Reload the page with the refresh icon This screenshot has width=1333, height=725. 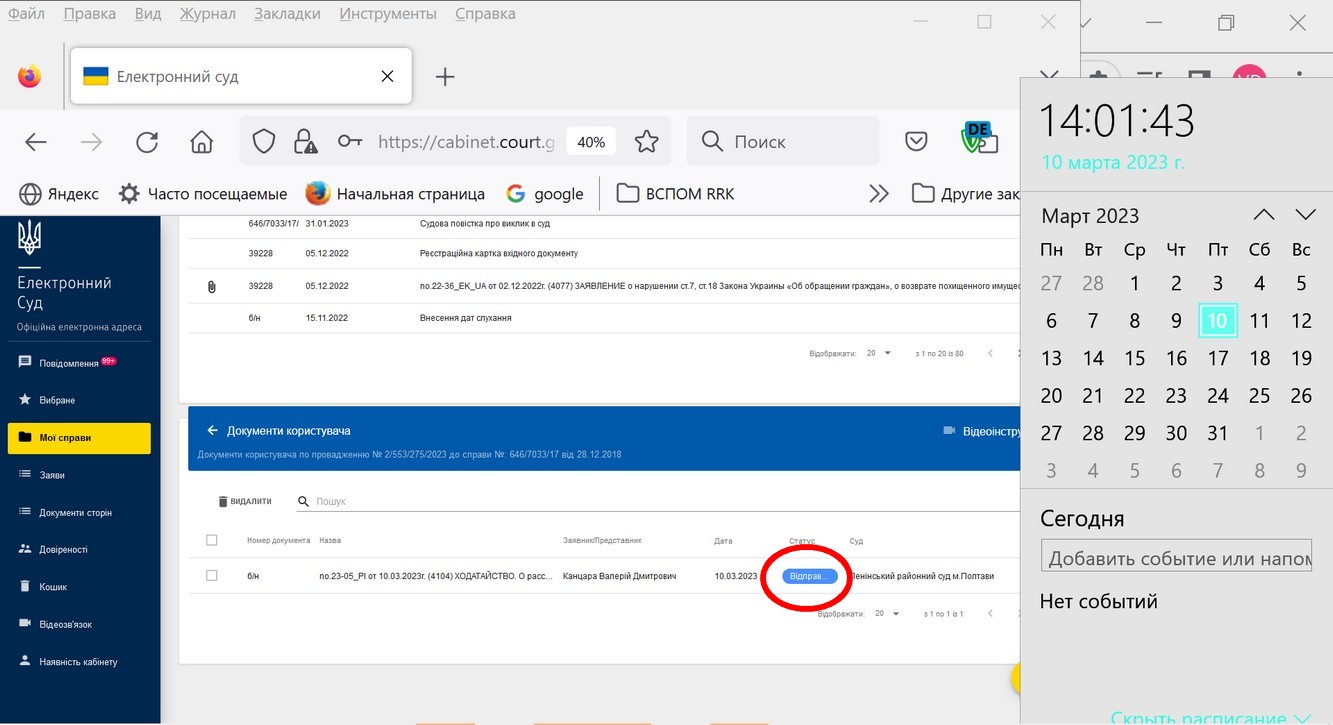tap(147, 142)
